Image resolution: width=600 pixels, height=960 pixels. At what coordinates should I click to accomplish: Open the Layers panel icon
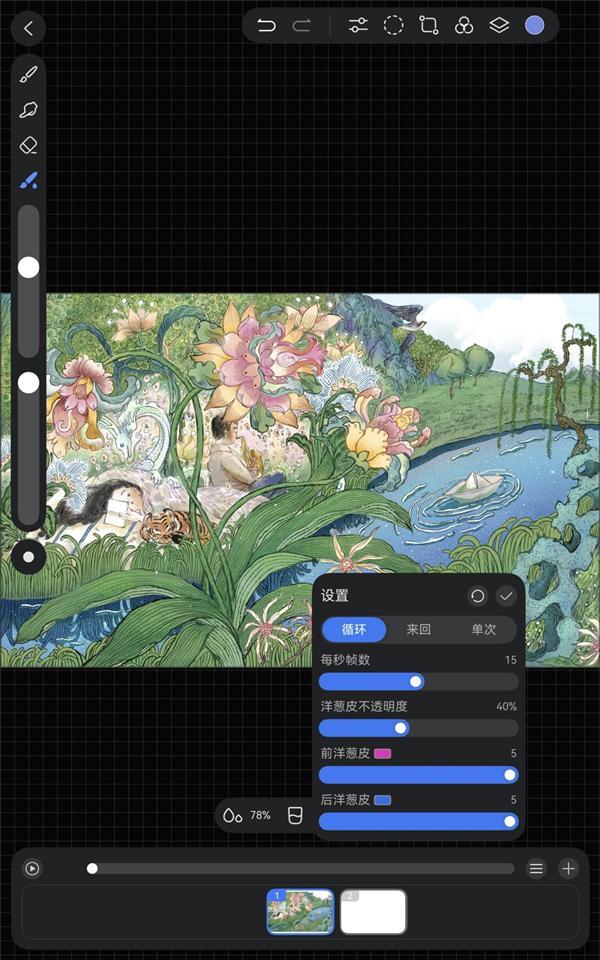[x=499, y=26]
